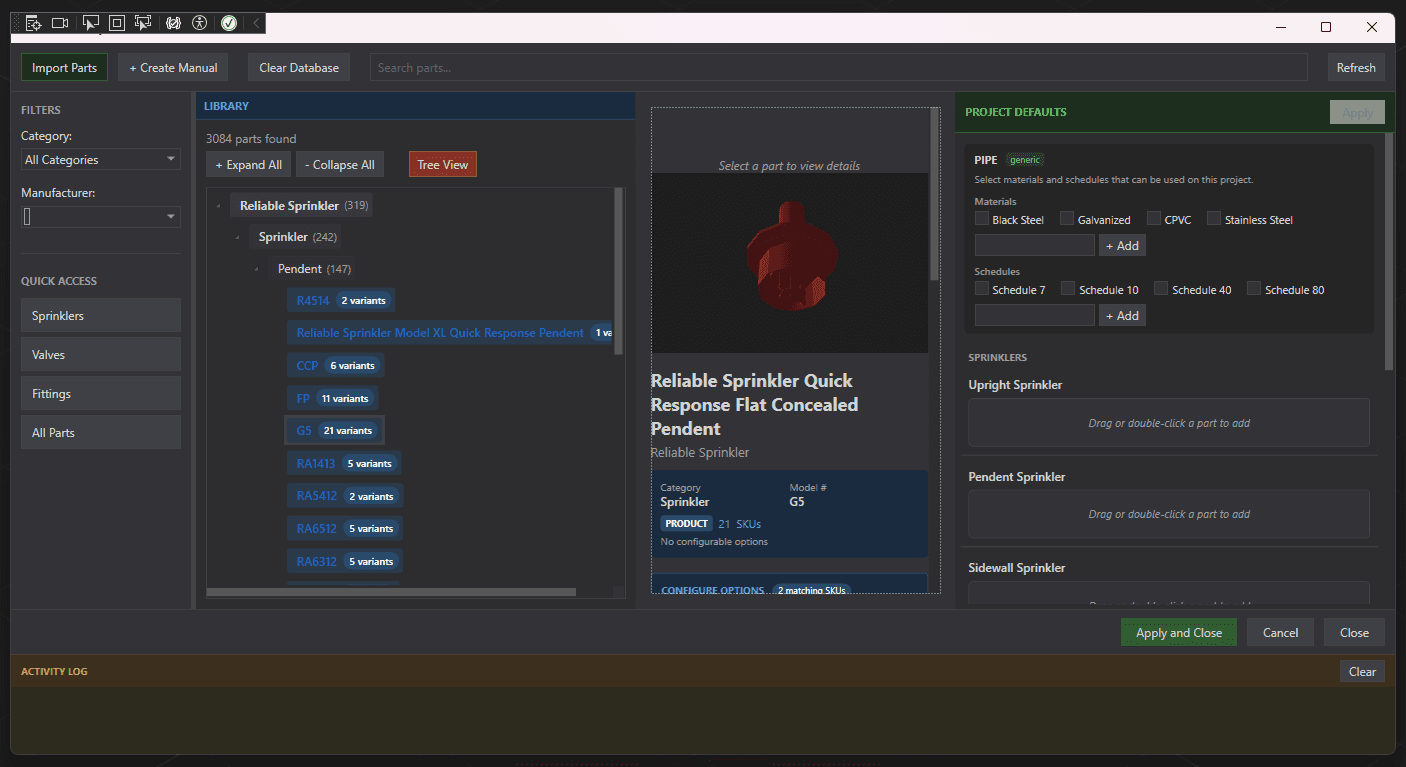Enable the CPVC material checkbox
This screenshot has width=1406, height=767.
tap(1154, 219)
